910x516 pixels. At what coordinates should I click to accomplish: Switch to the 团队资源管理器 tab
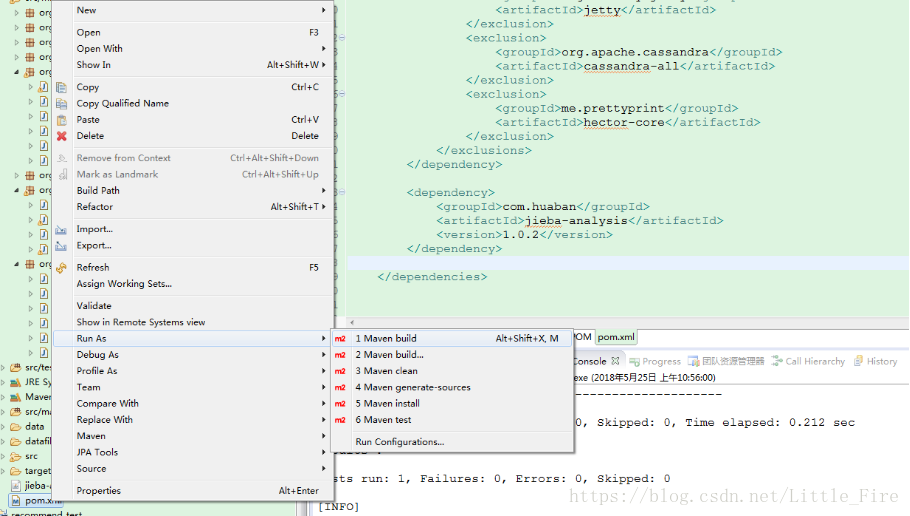coord(726,361)
